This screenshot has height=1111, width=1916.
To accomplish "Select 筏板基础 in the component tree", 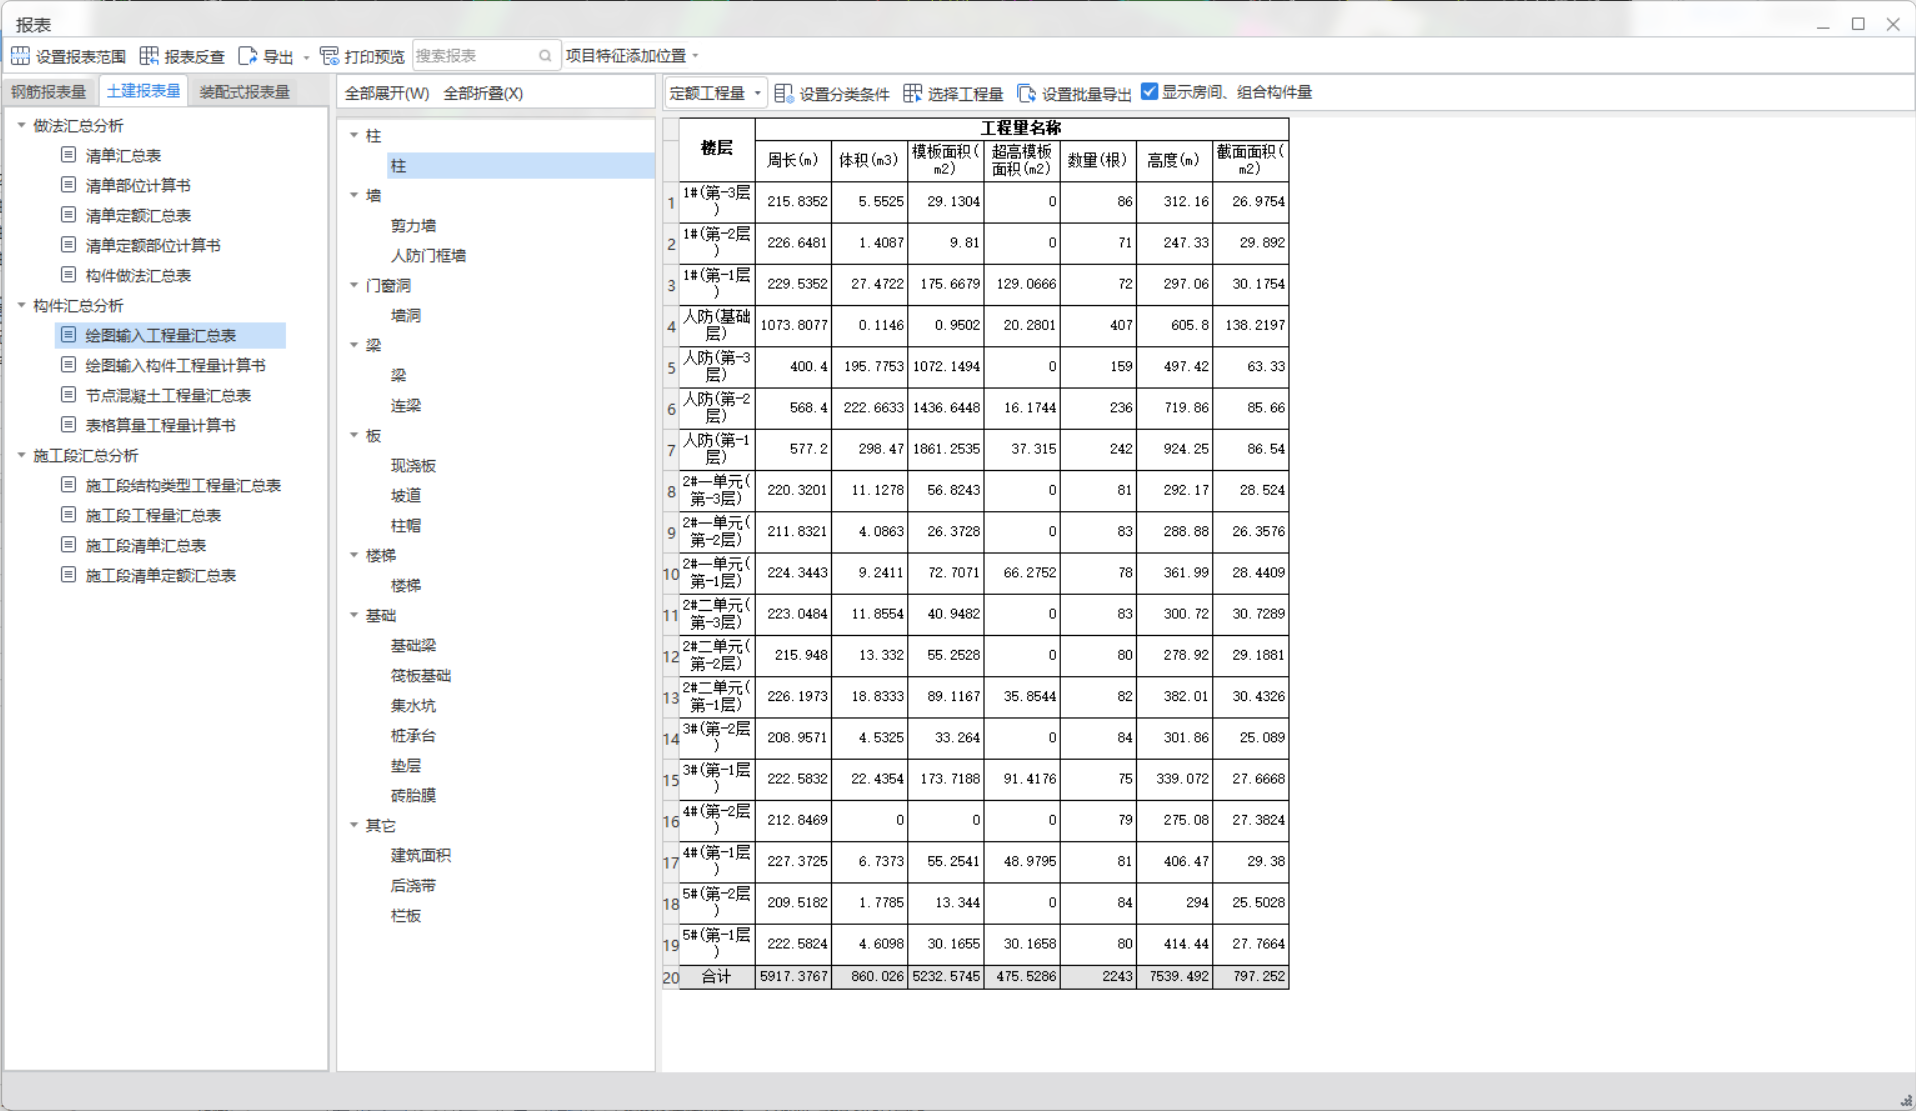I will click(x=420, y=676).
